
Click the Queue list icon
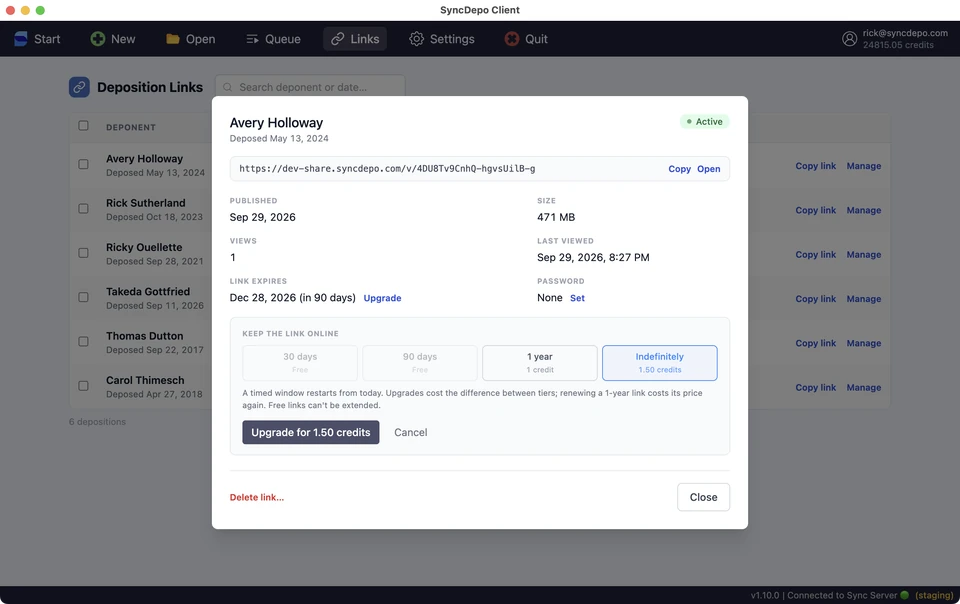(252, 39)
